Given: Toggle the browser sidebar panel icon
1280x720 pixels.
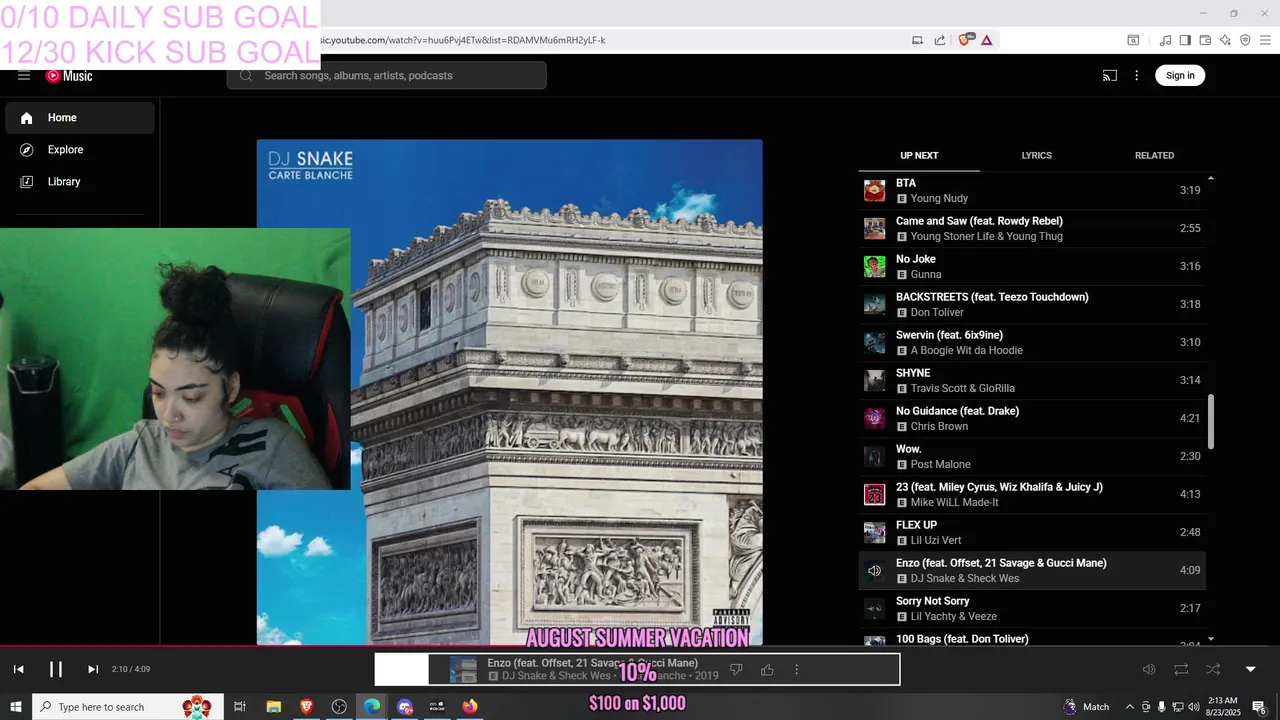Looking at the screenshot, I should click(1185, 40).
